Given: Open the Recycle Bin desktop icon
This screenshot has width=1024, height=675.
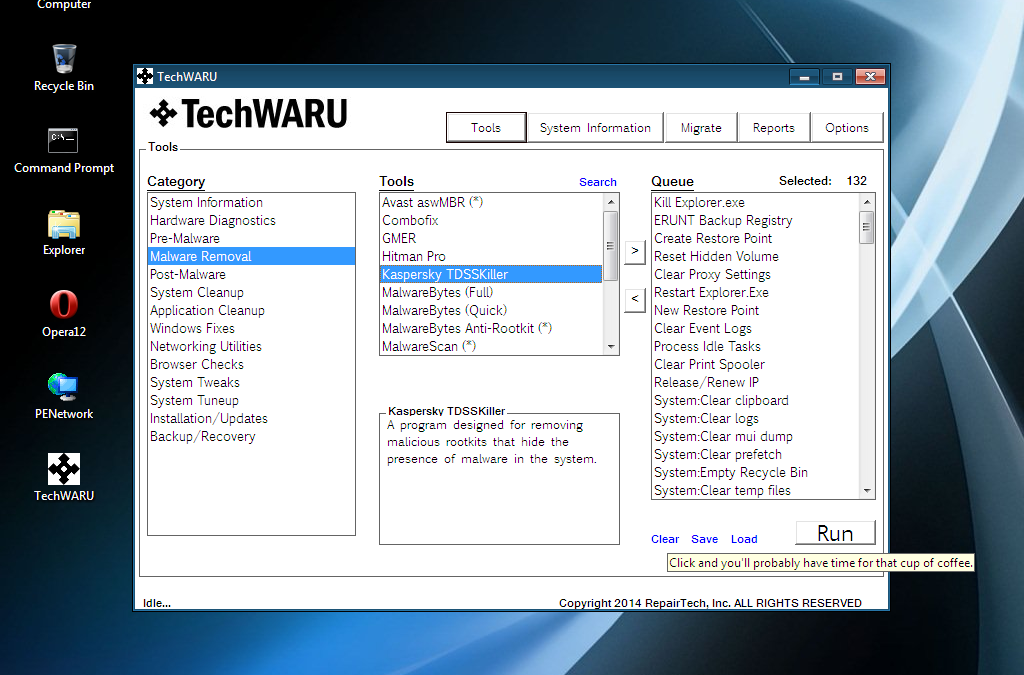Looking at the screenshot, I should (x=64, y=67).
